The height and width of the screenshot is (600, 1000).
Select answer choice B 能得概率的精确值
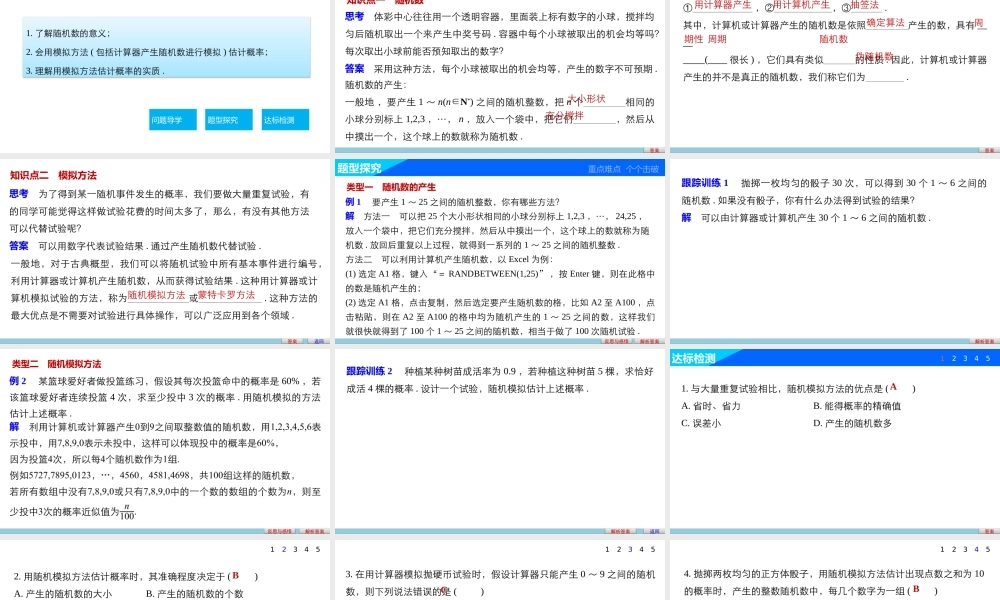(857, 406)
